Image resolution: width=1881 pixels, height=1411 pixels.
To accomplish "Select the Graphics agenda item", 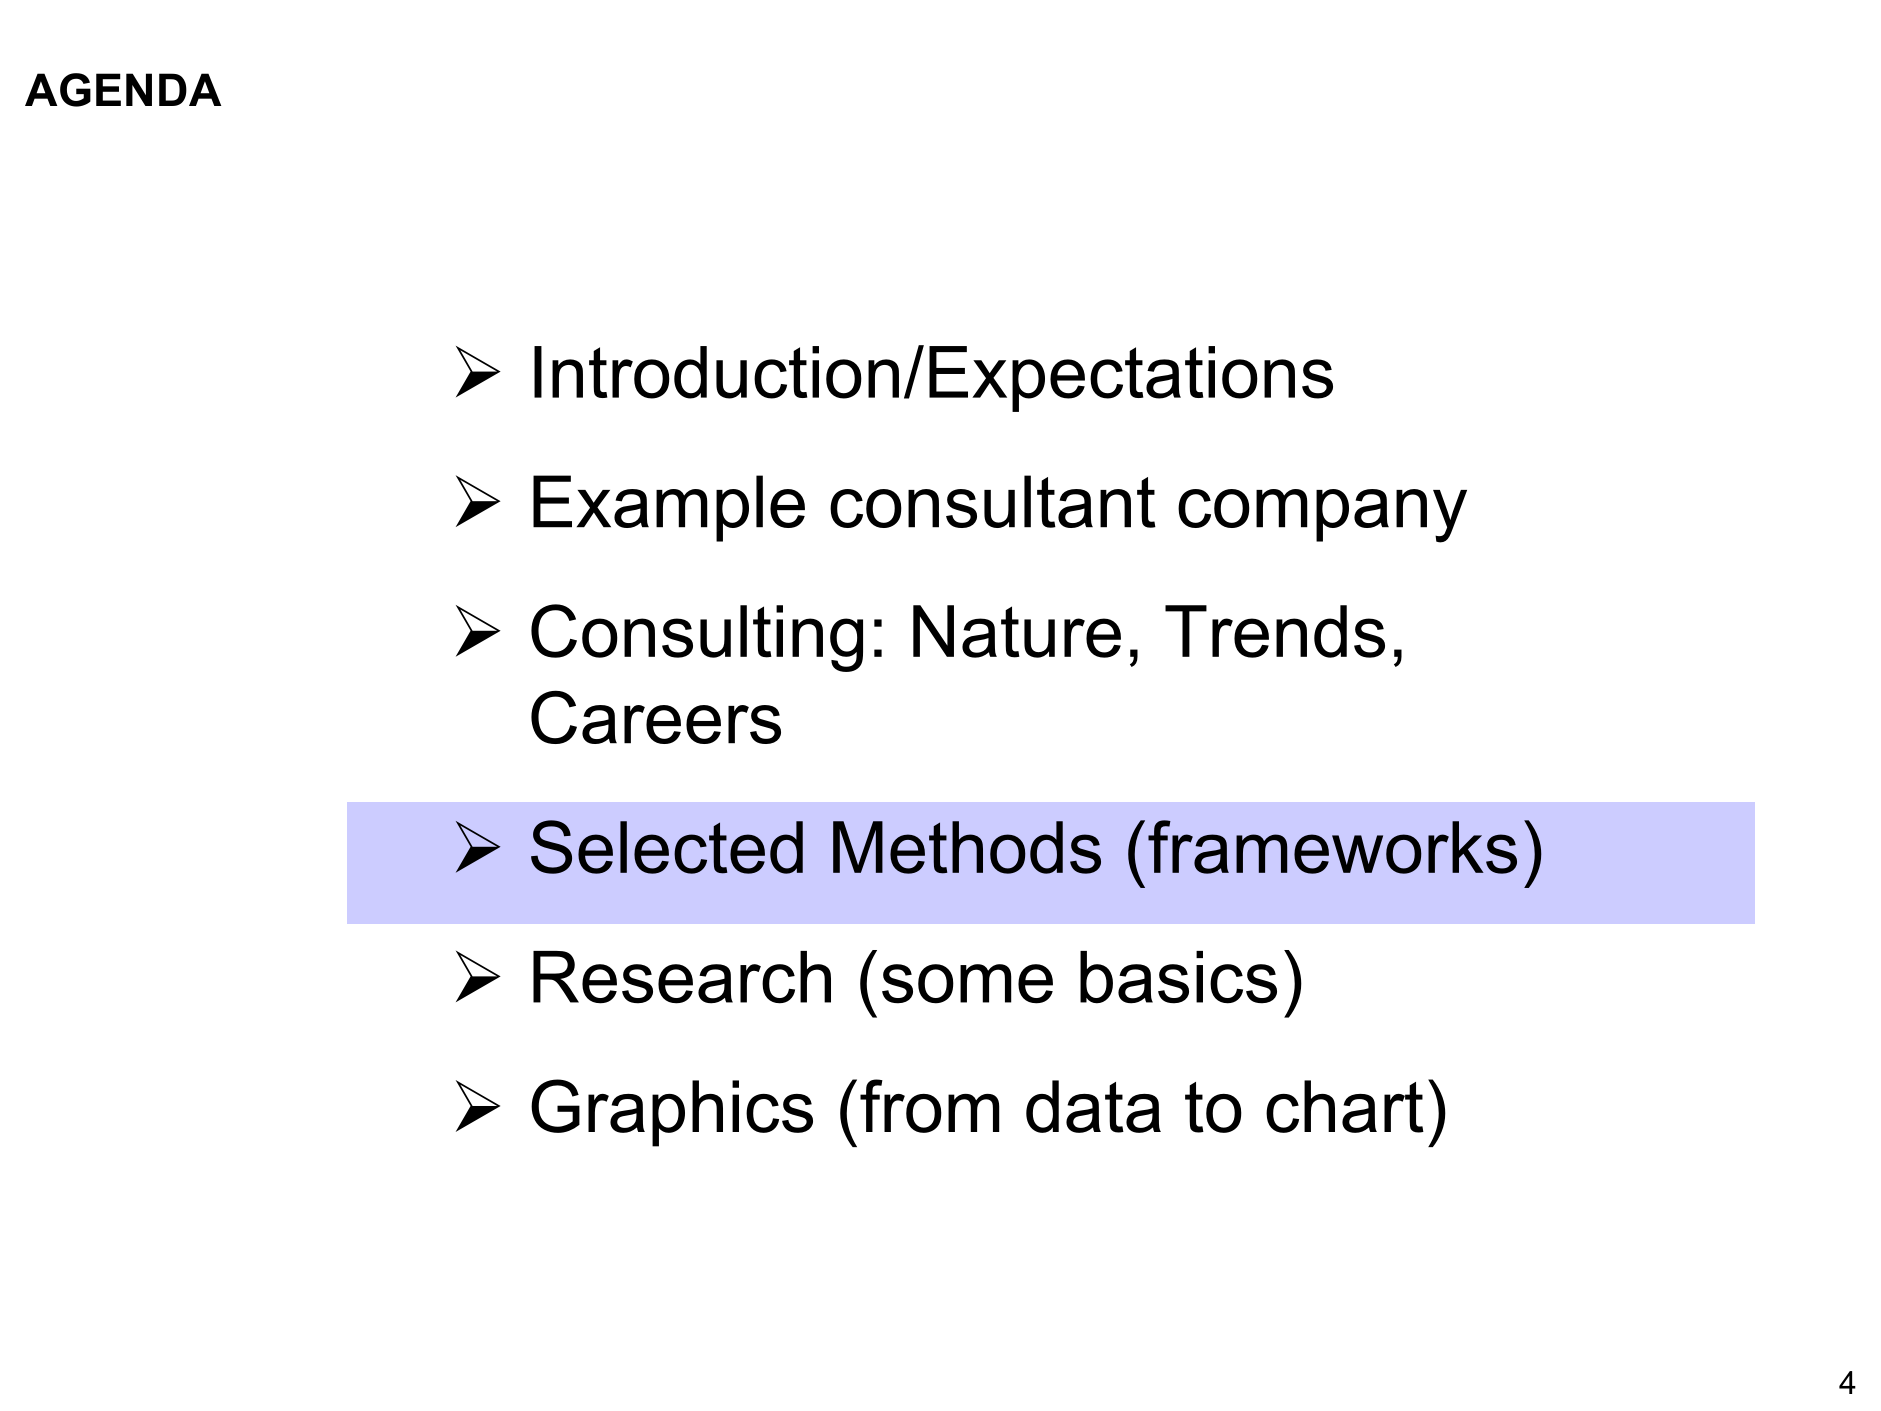I will (671, 1108).
